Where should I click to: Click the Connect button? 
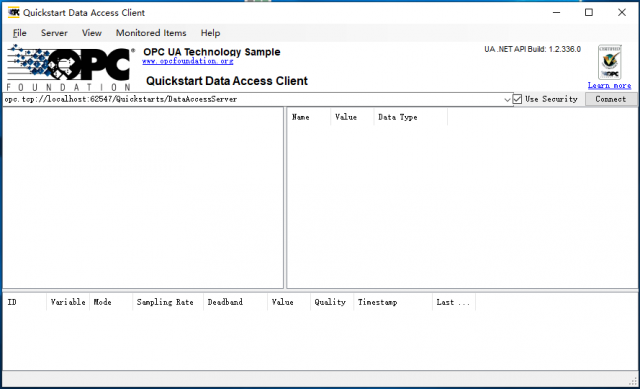[x=611, y=99]
